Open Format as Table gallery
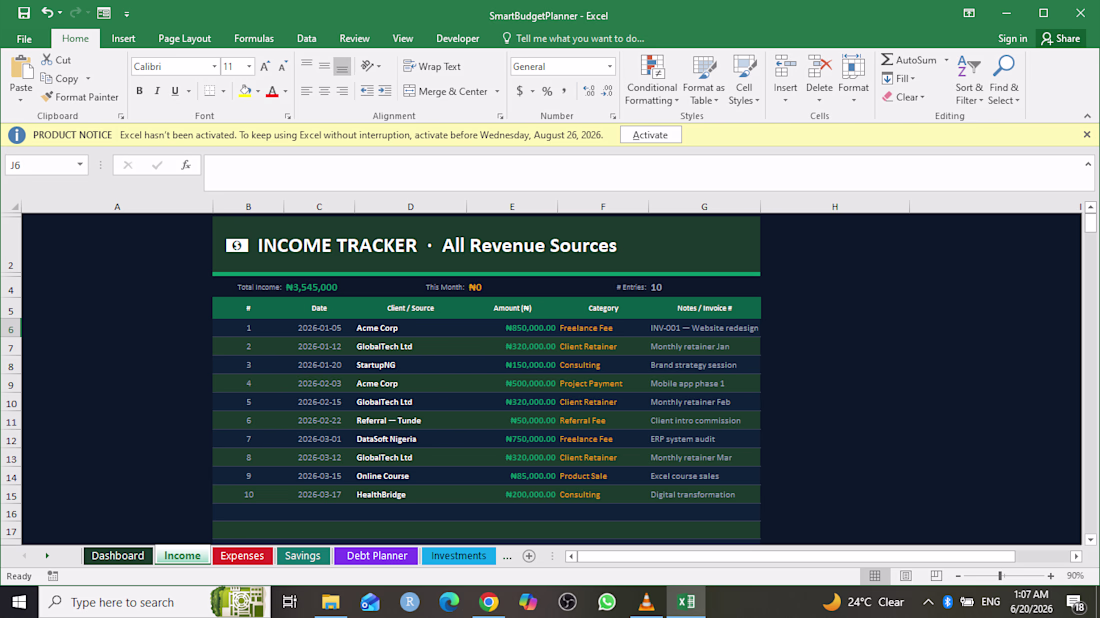 click(704, 80)
